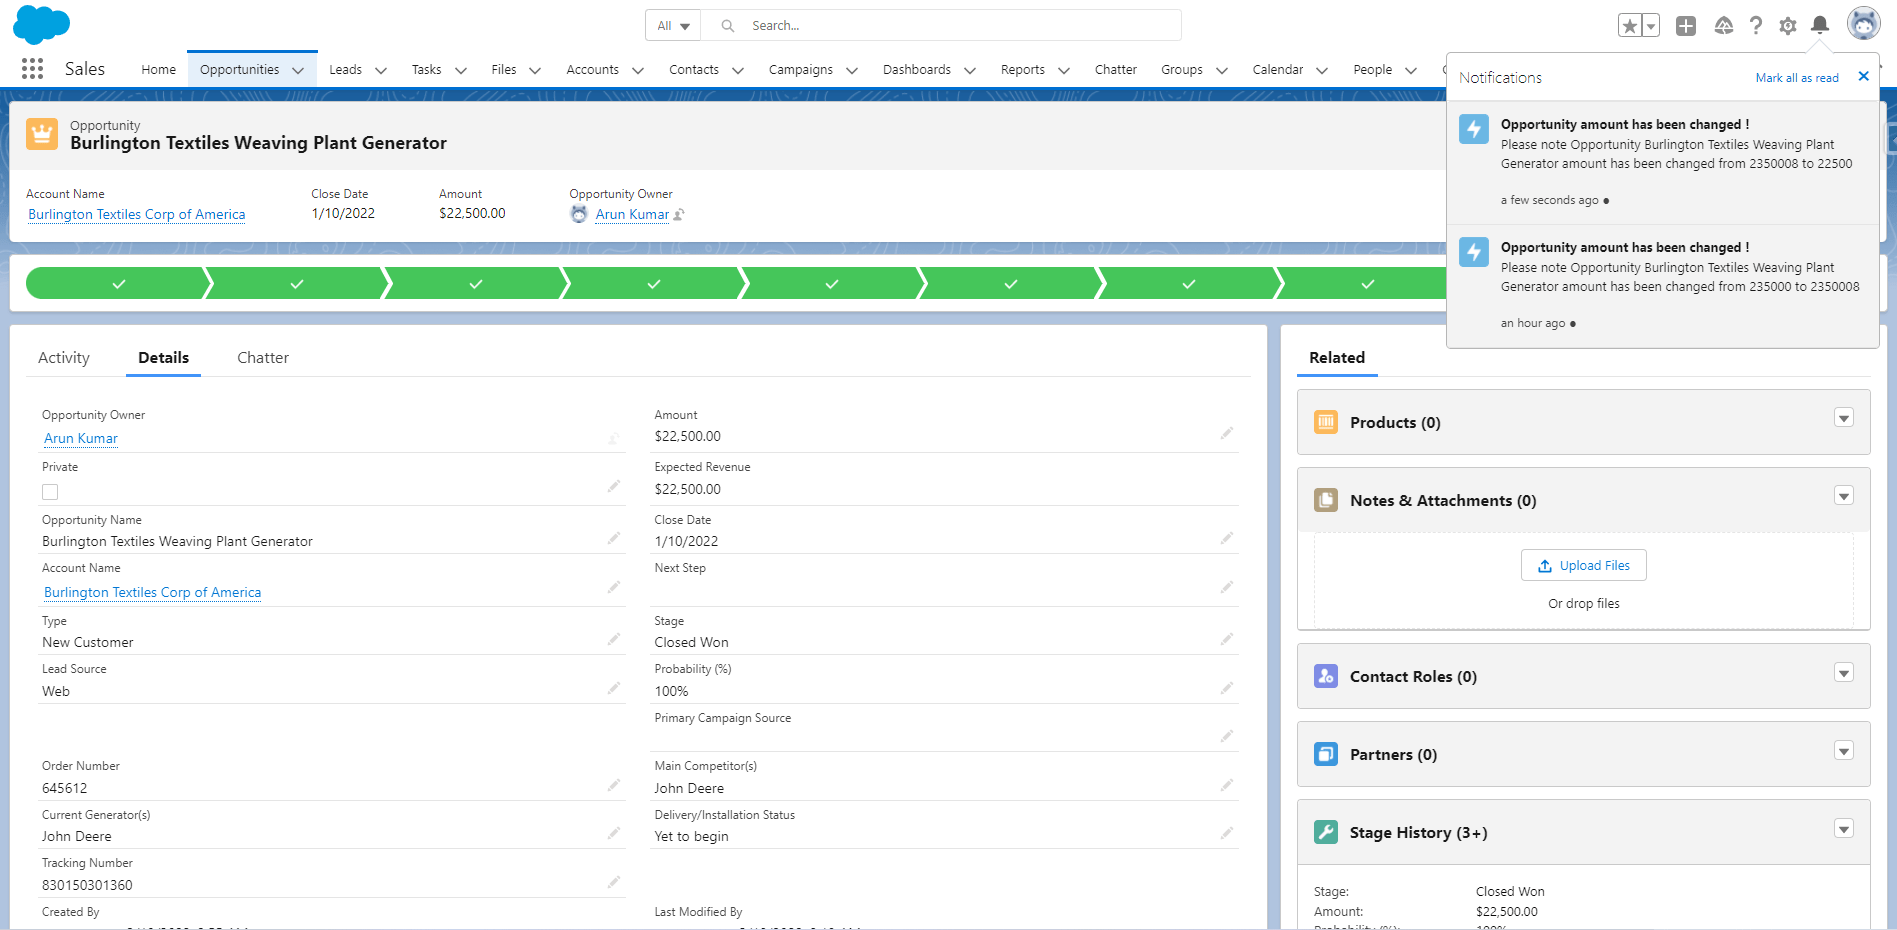The image size is (1897, 930).
Task: Open the Products (0) related list
Action: coord(1395,423)
